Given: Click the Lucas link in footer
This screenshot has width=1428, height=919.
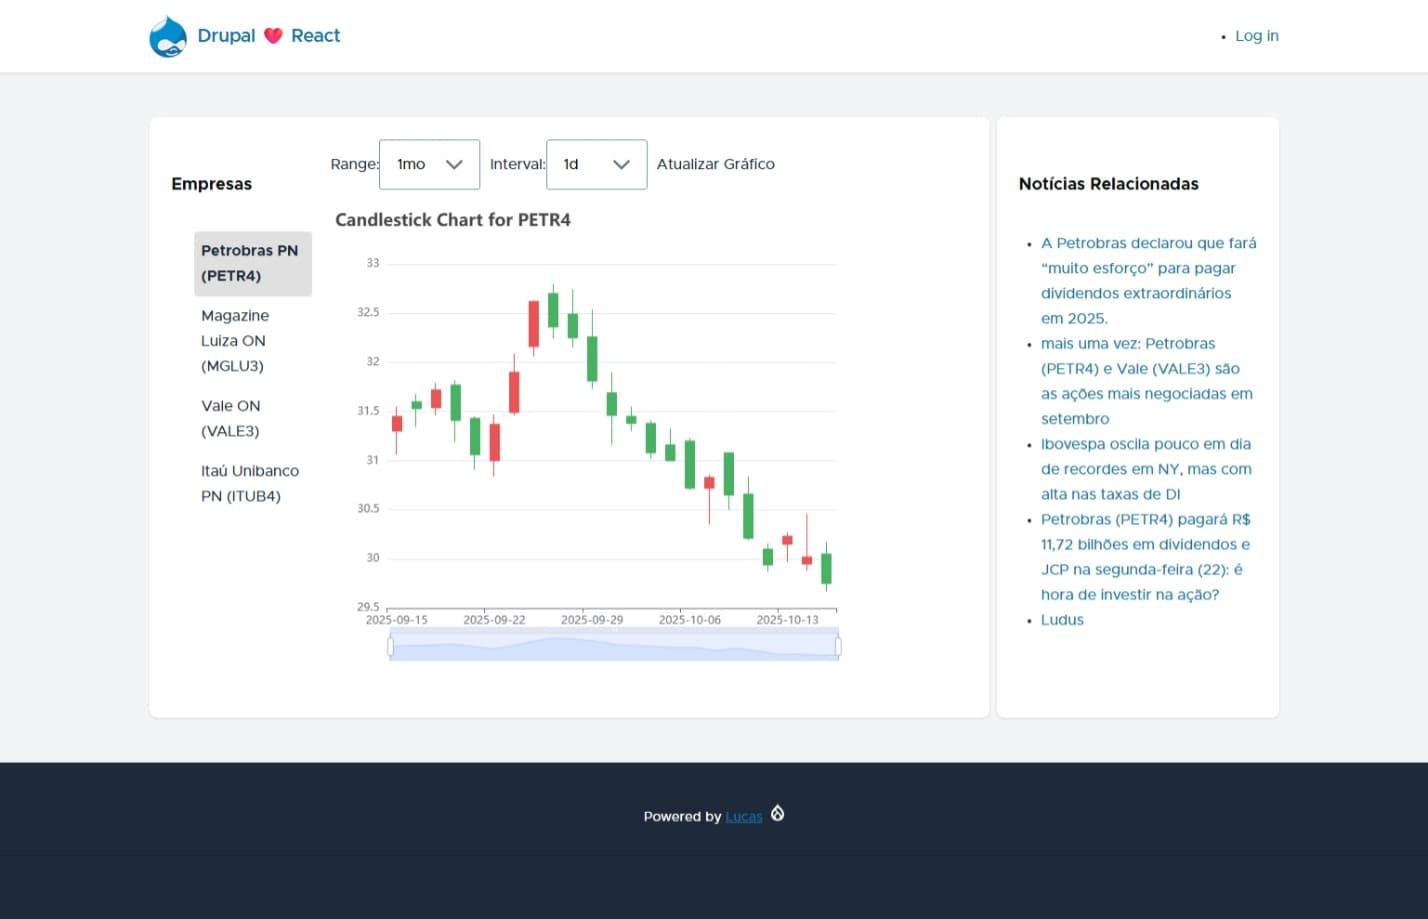Looking at the screenshot, I should click(x=744, y=816).
